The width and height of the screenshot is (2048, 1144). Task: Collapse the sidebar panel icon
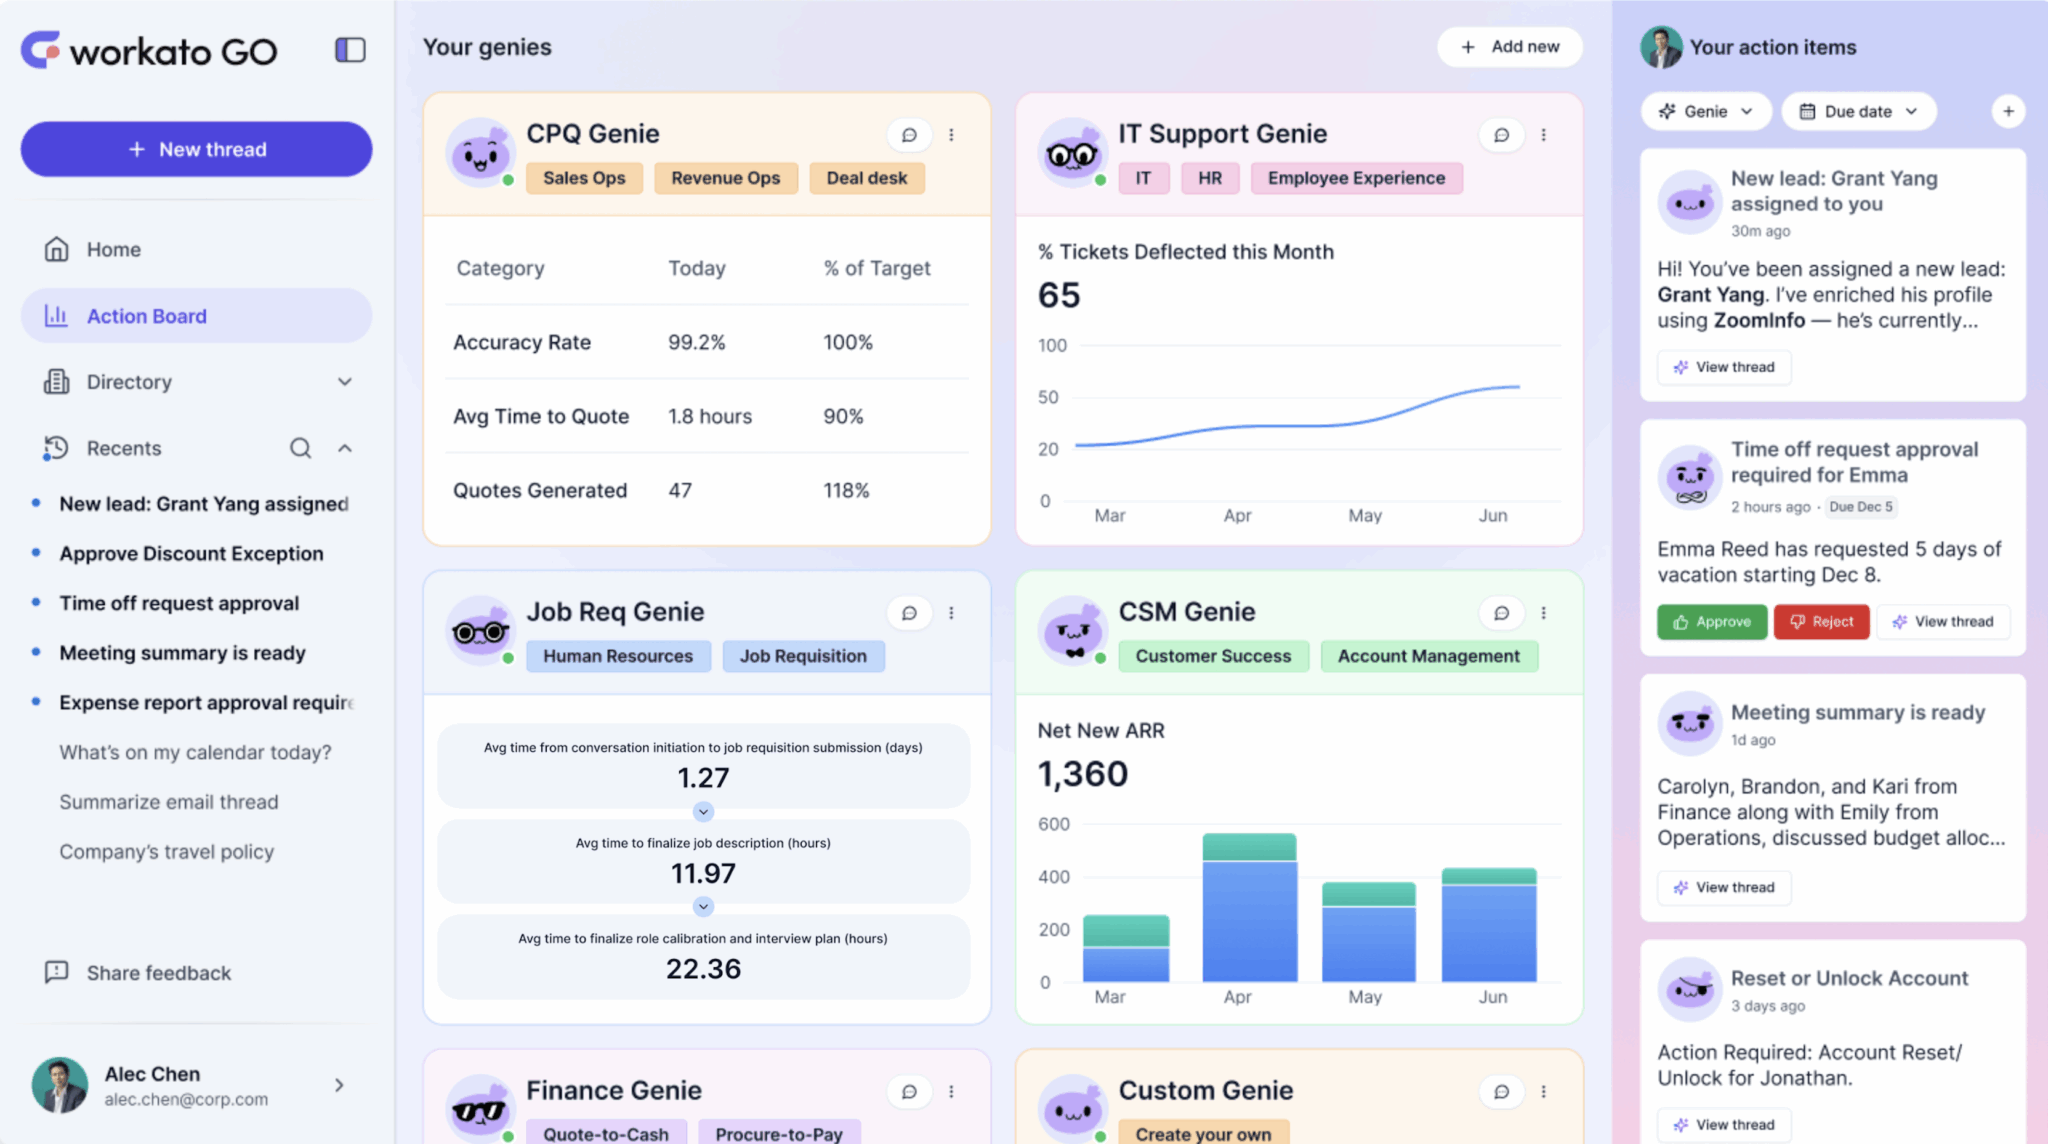tap(350, 50)
